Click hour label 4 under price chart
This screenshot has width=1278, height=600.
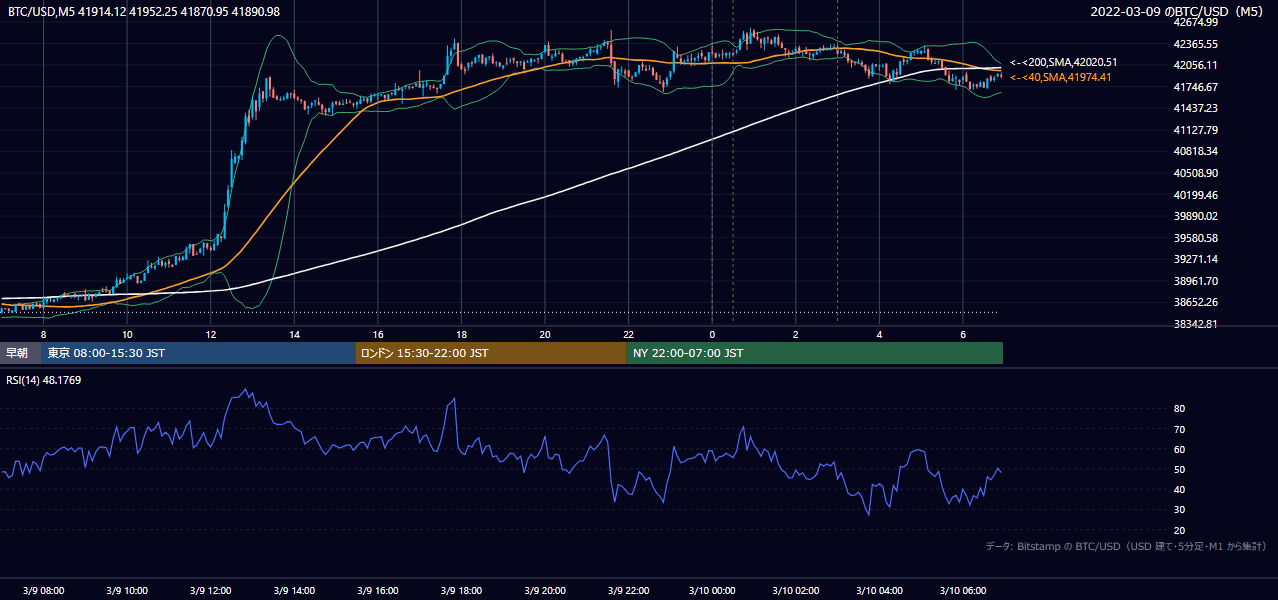[879, 334]
